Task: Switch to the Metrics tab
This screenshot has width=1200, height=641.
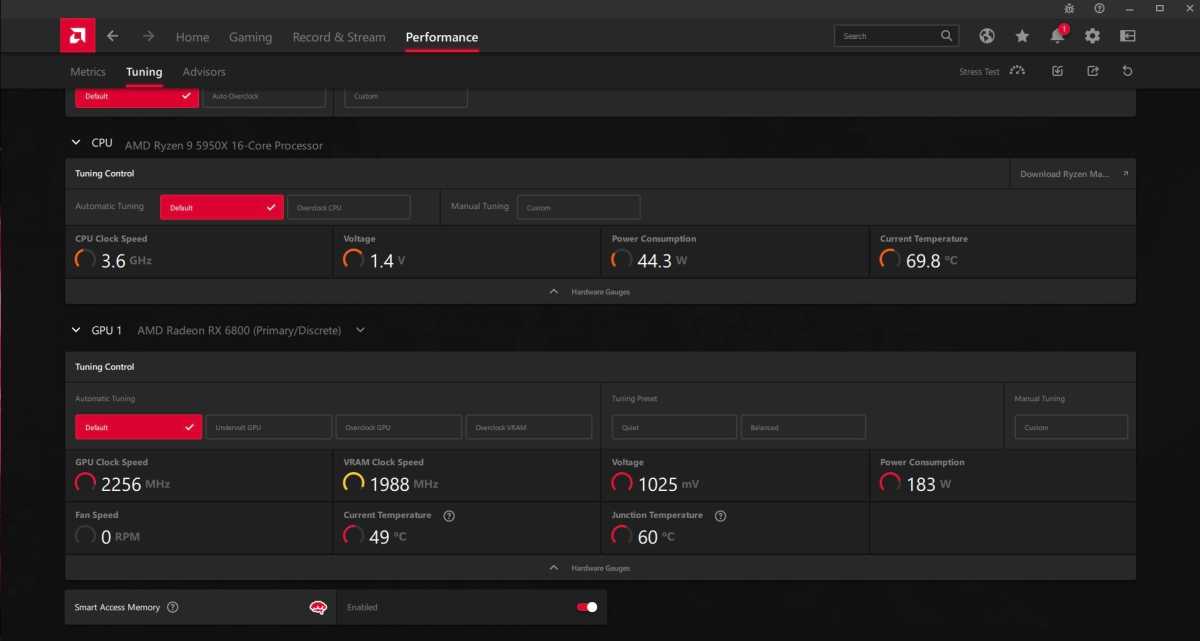Action: click(88, 72)
